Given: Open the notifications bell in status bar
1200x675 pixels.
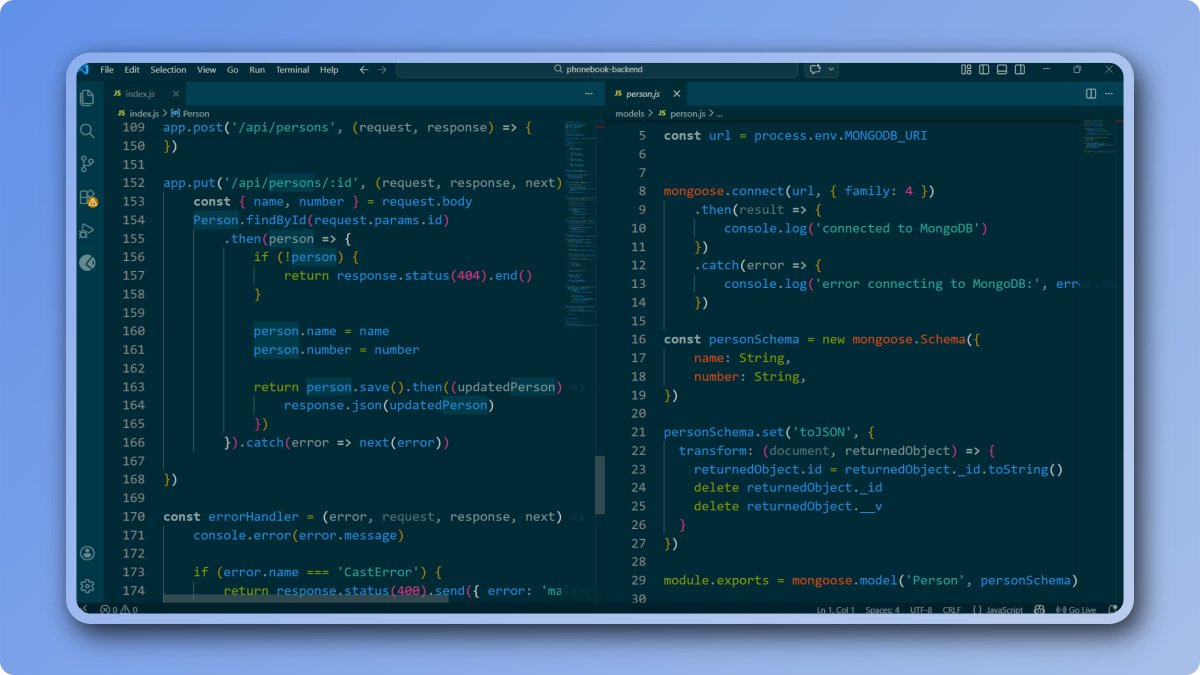Looking at the screenshot, I should click(1113, 609).
